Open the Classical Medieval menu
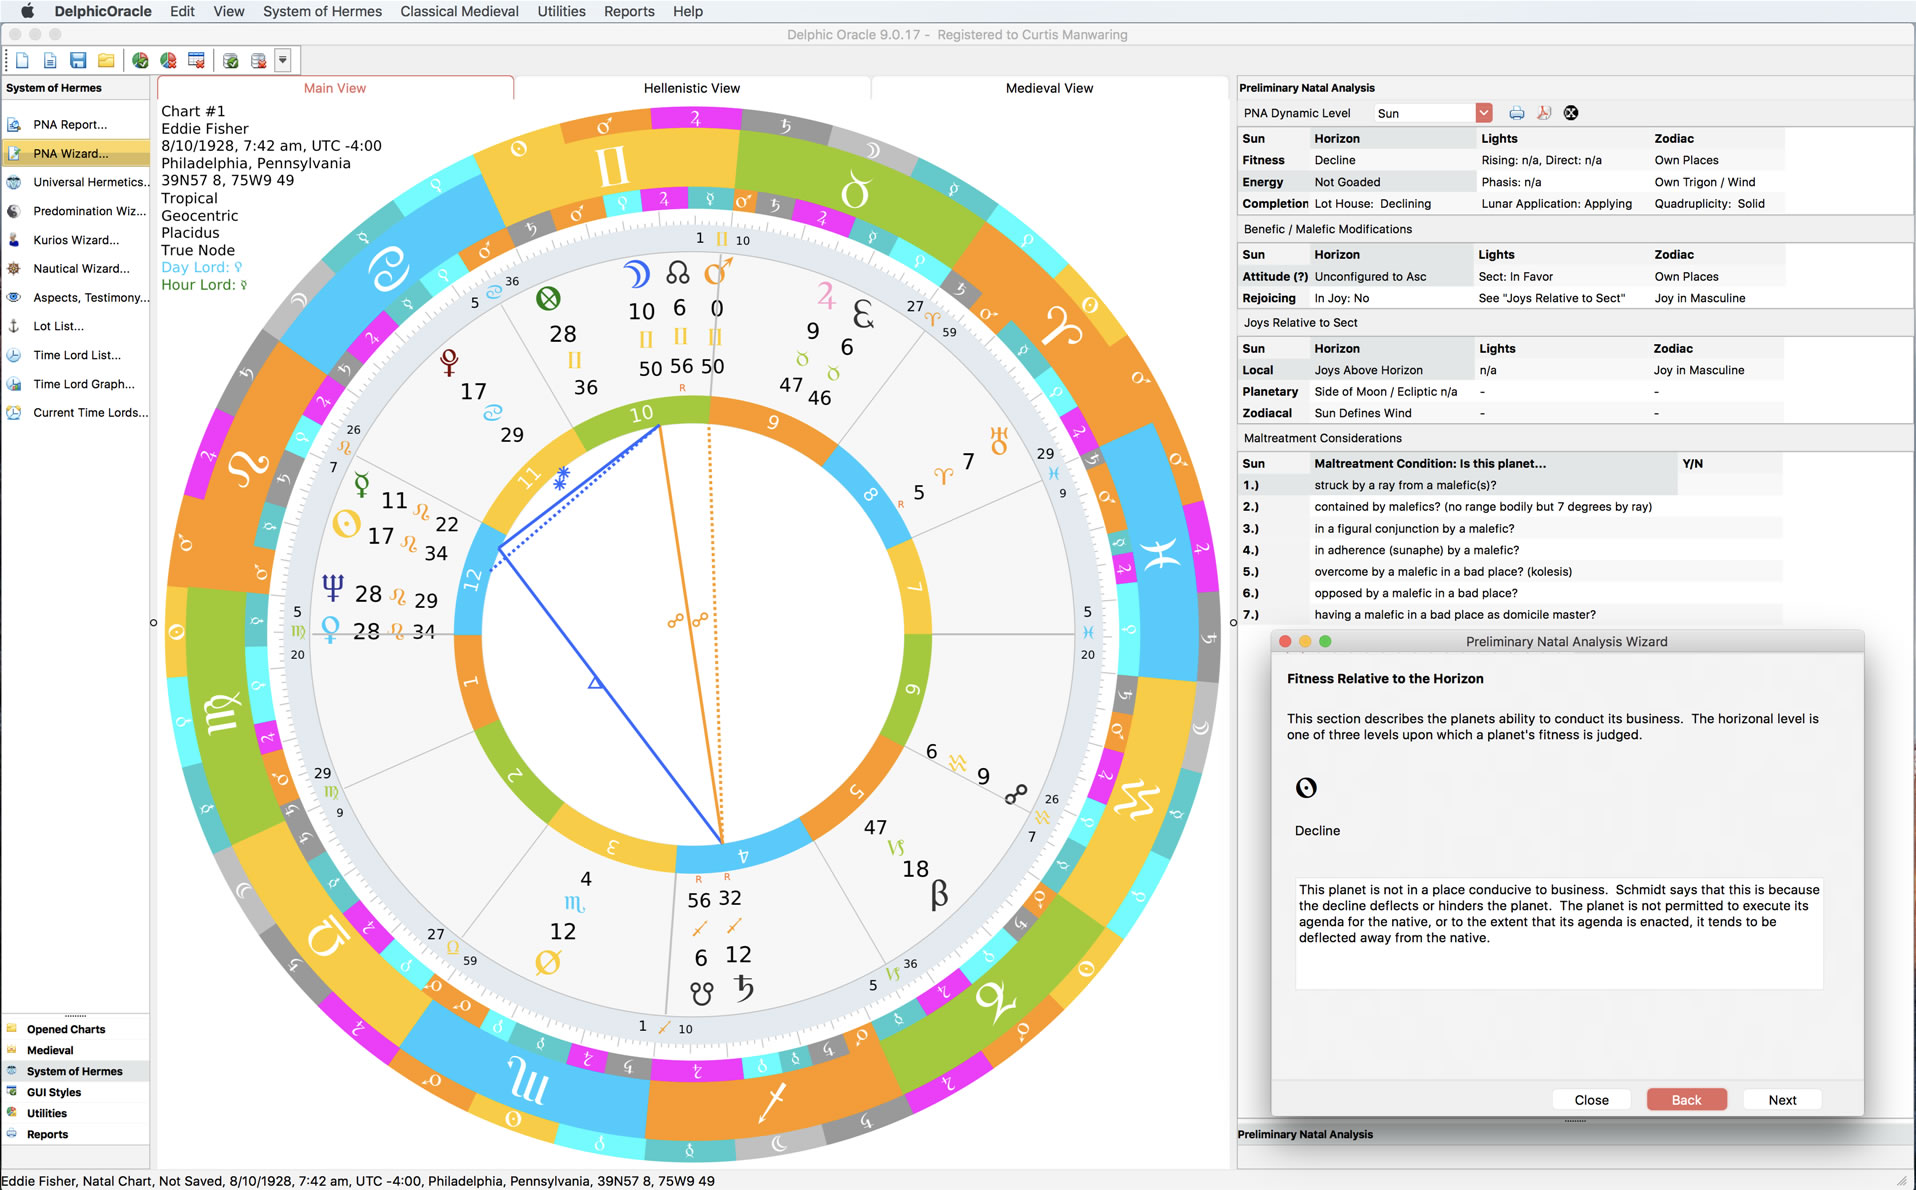 tap(459, 11)
